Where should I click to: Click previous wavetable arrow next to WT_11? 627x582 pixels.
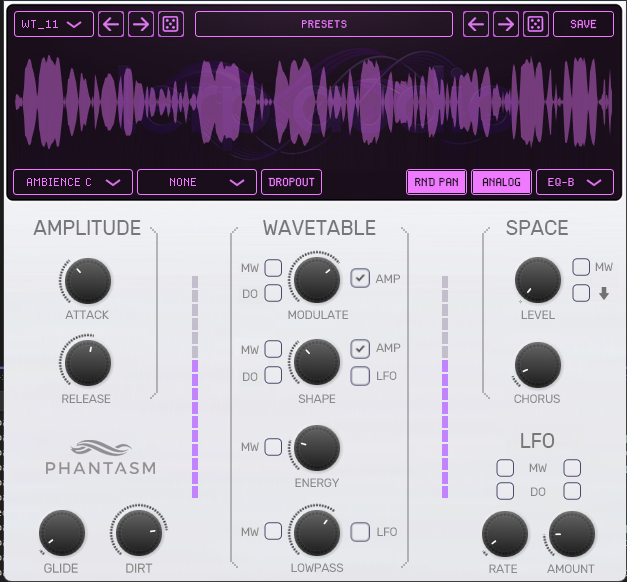[x=112, y=24]
